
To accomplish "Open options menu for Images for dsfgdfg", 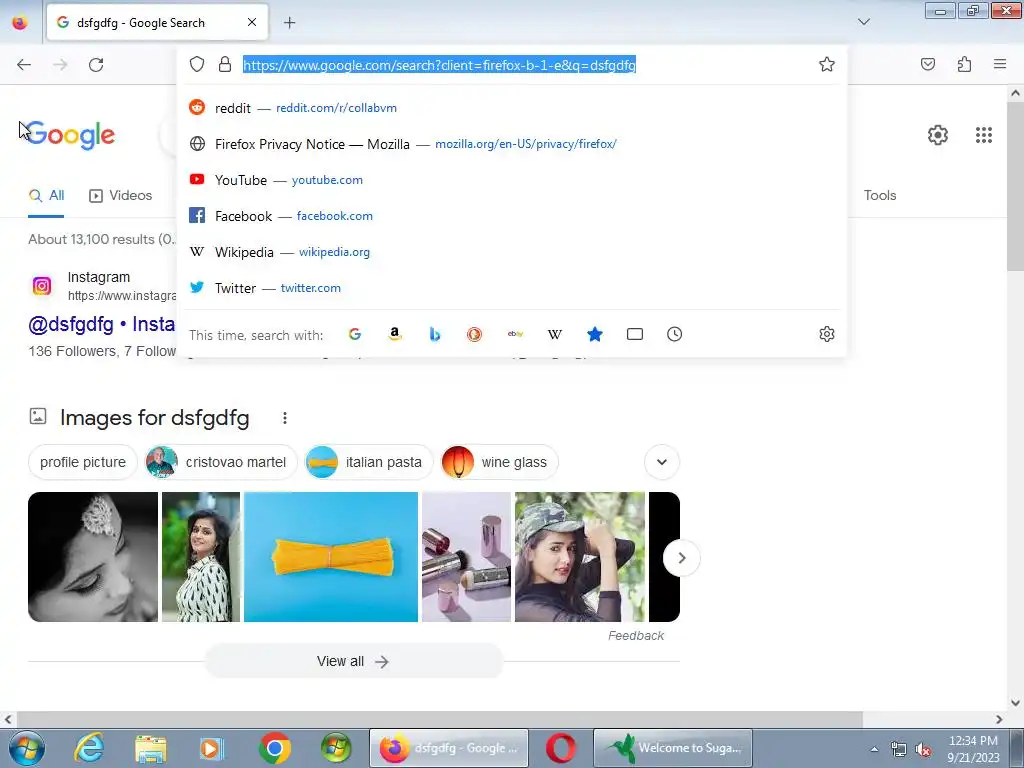I will click(x=285, y=418).
